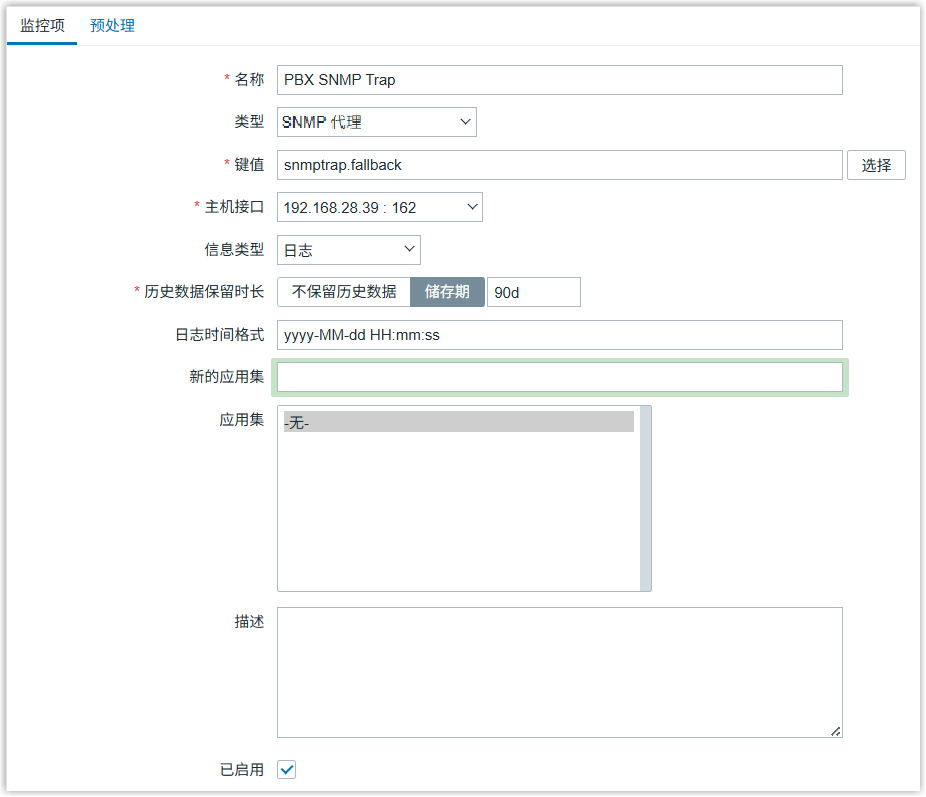The height and width of the screenshot is (797, 926).
Task: Select the 储存期 storage period option
Action: (x=447, y=292)
